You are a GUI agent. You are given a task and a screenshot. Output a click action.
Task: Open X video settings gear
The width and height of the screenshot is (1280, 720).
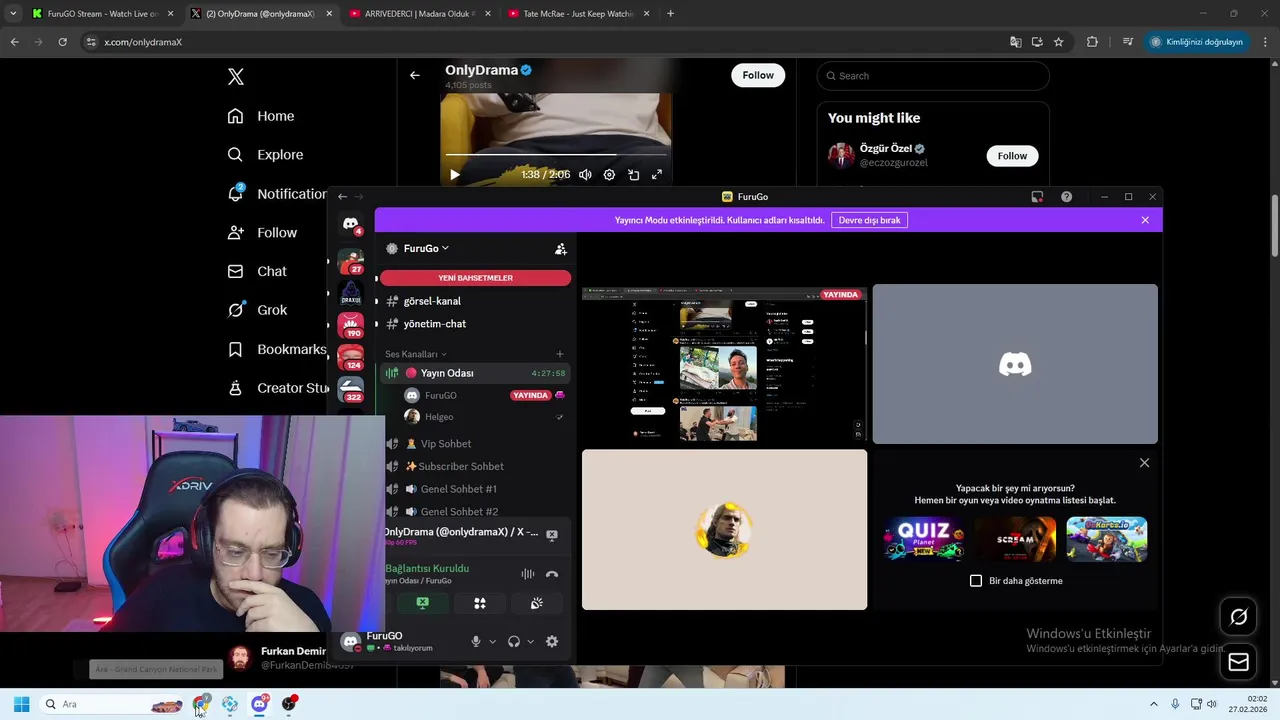tap(609, 175)
